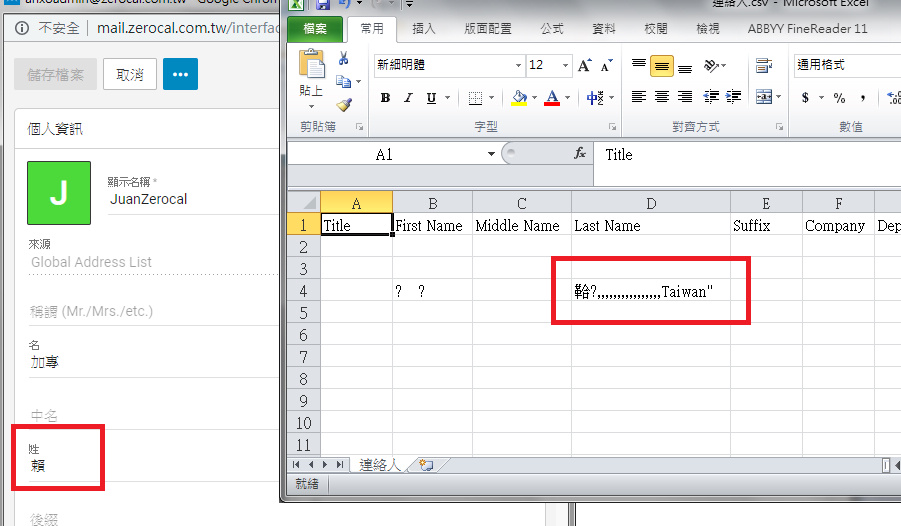Toggle Middle Align for cells
The height and width of the screenshot is (526, 901).
pos(661,66)
